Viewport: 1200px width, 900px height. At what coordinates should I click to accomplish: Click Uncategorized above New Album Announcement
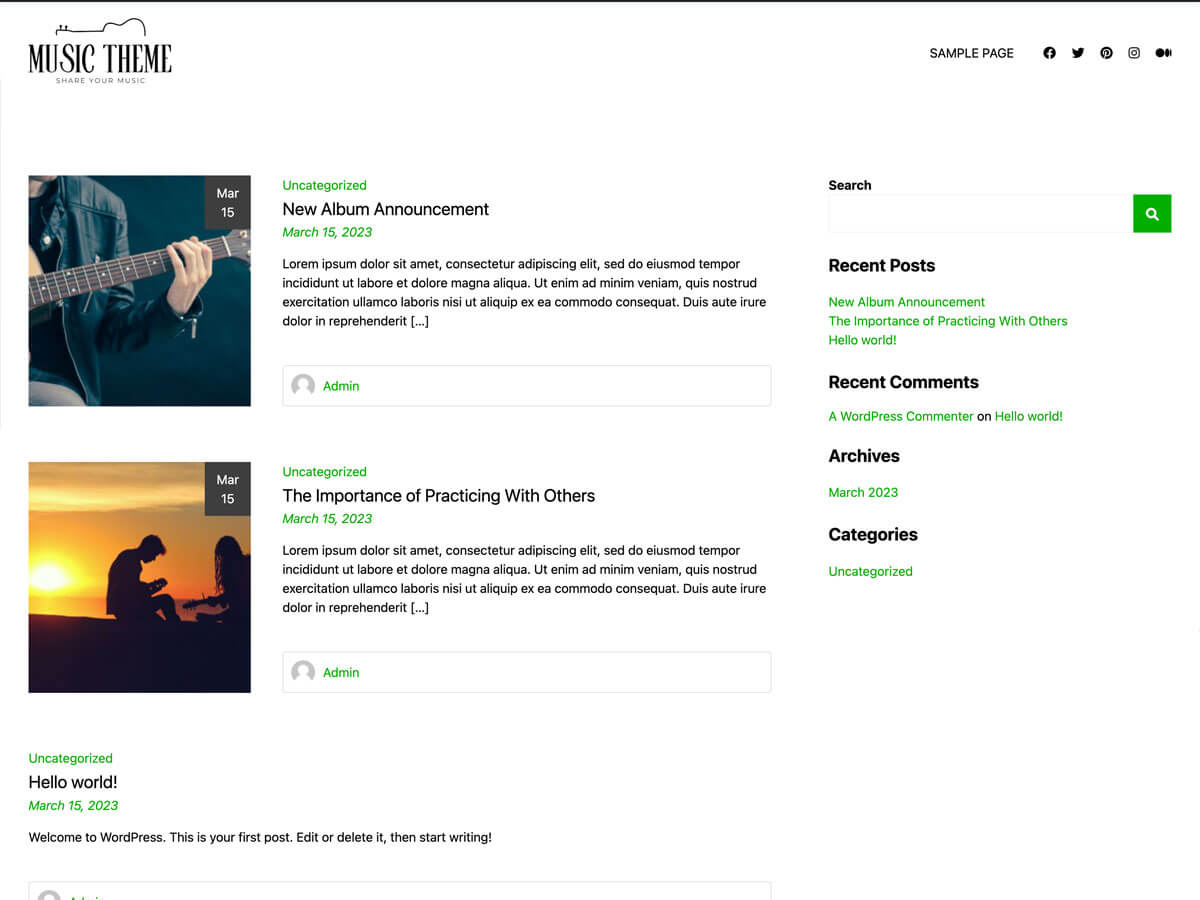coord(324,185)
